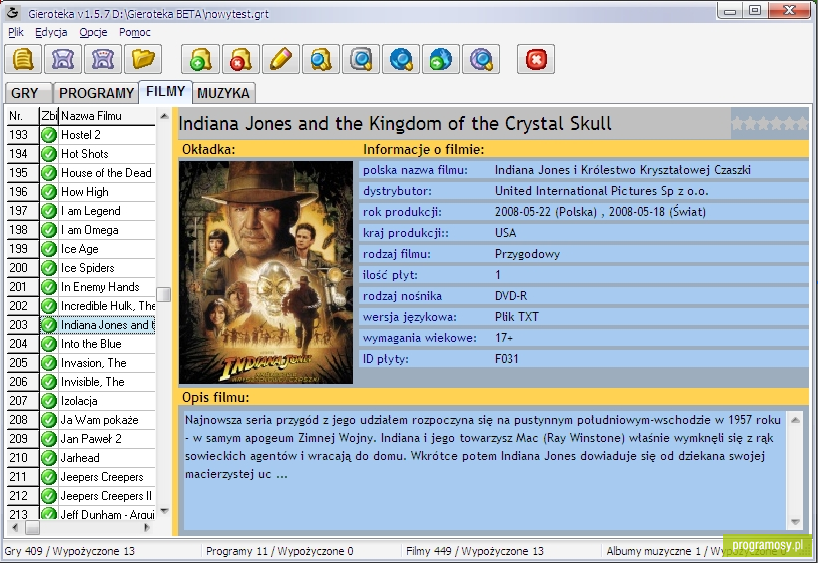Click the film list scroll right arrow

pyautogui.click(x=147, y=528)
